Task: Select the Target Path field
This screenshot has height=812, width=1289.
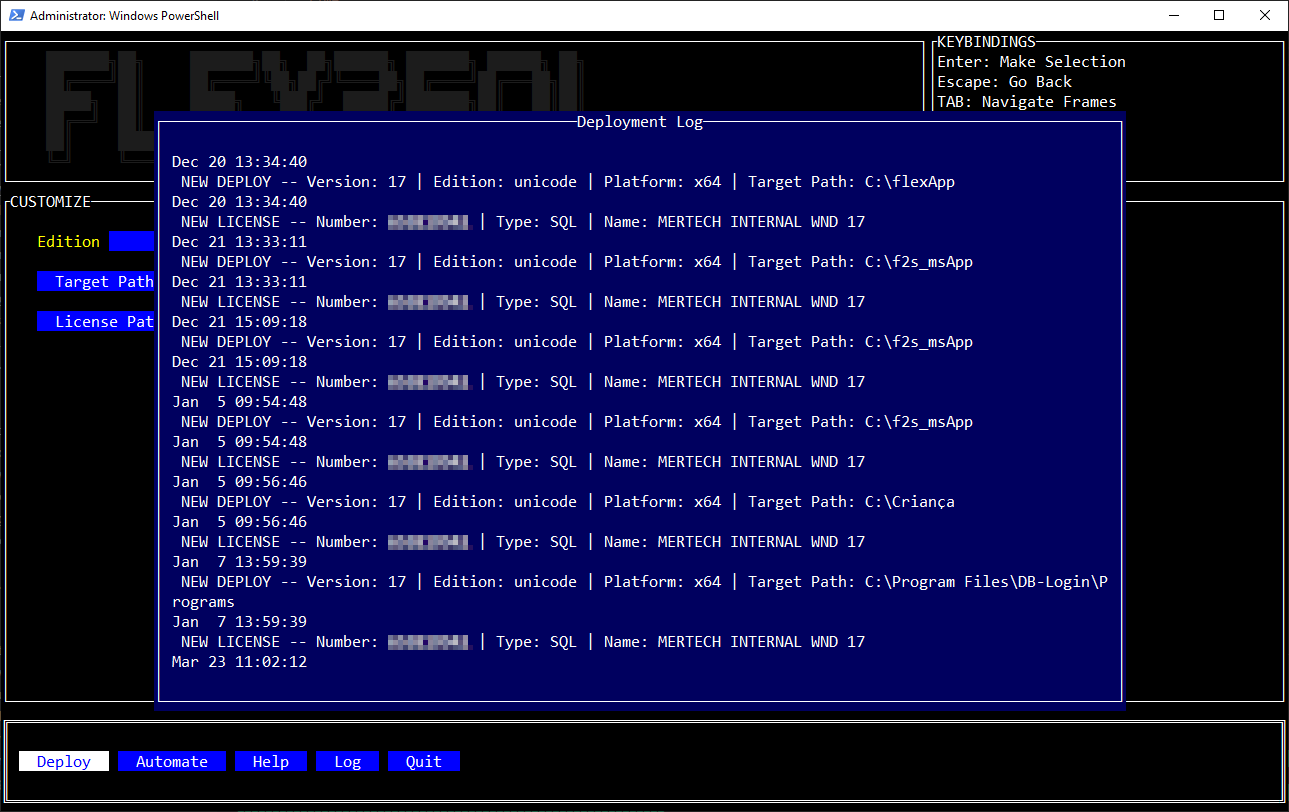Action: point(96,282)
